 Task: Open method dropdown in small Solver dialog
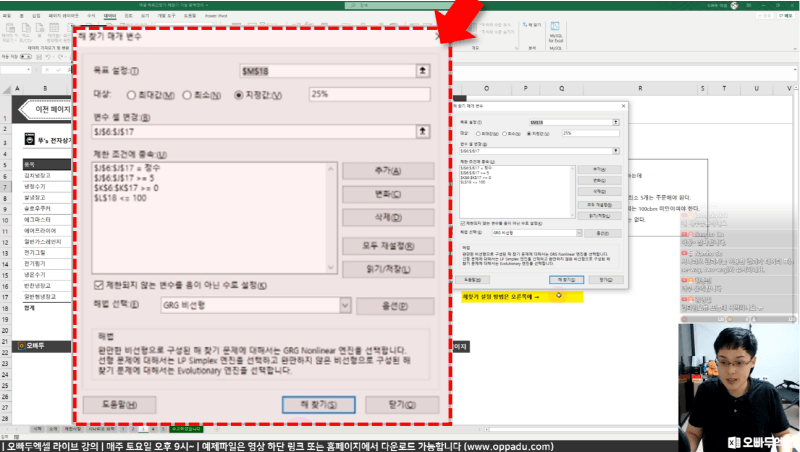[x=579, y=233]
